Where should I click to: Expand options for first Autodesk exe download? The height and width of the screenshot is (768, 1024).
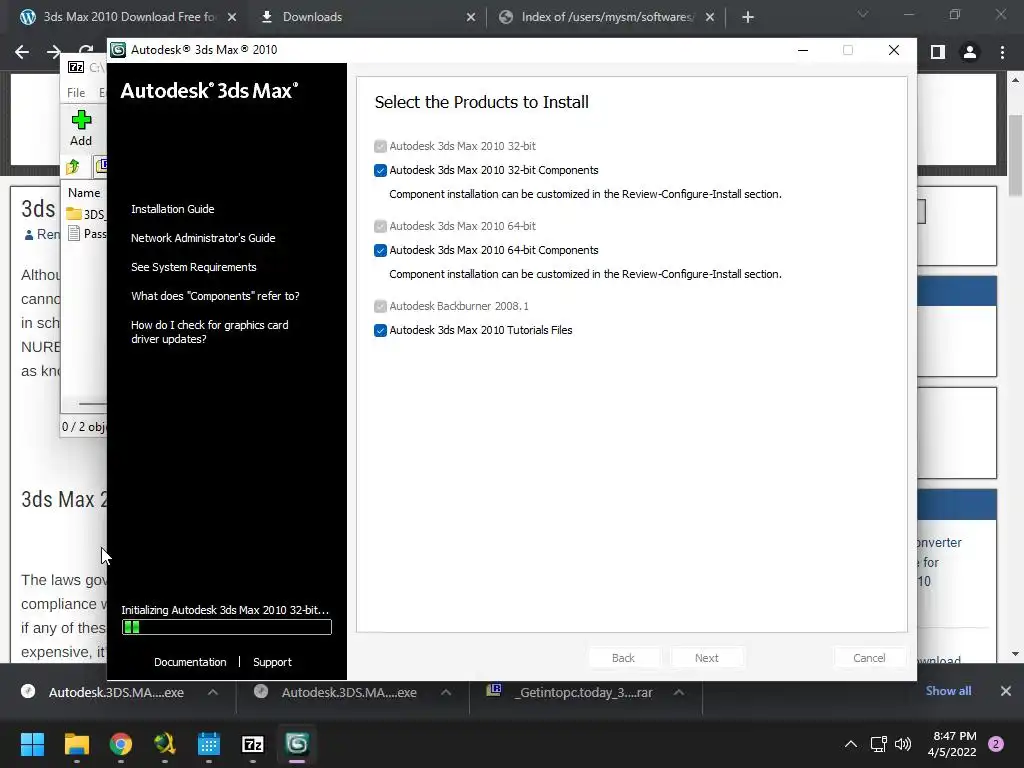(x=213, y=692)
